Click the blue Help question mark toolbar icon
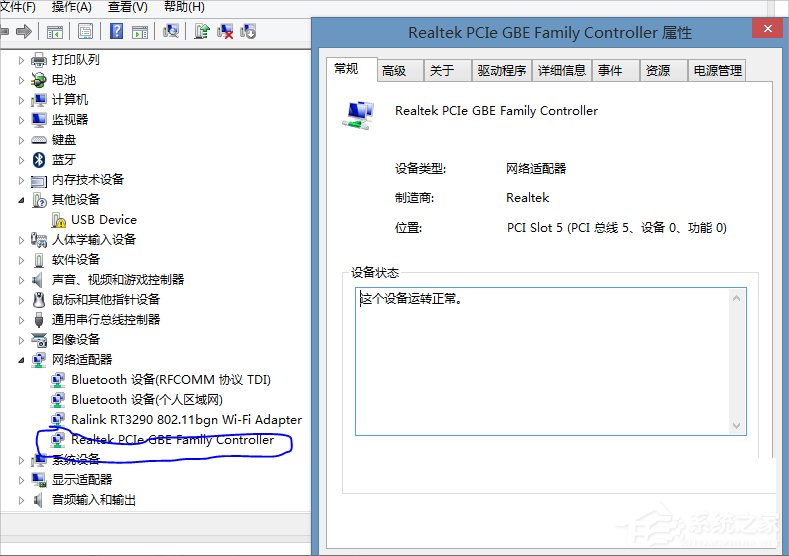The width and height of the screenshot is (789, 556). 116,32
